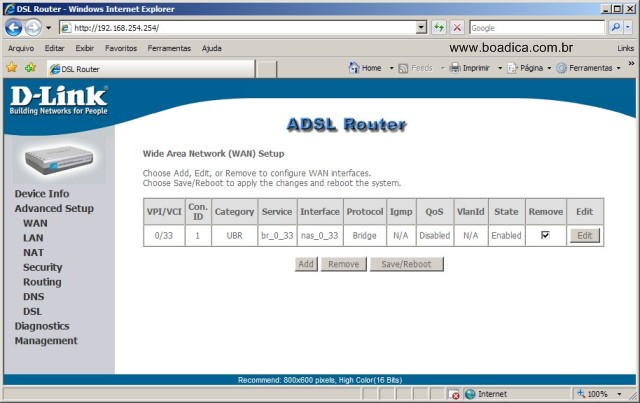Open the search provider dropdown arrow

coord(627,27)
